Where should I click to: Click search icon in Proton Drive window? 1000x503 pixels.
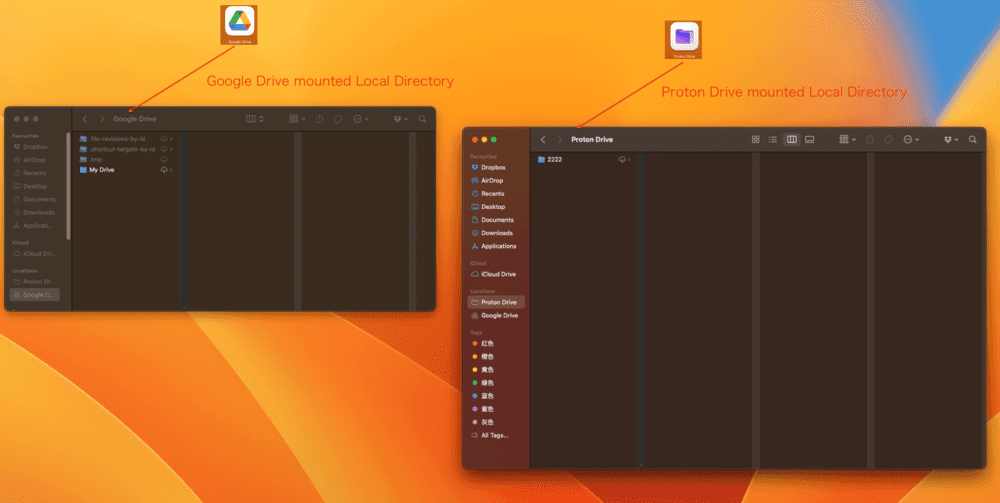click(973, 140)
